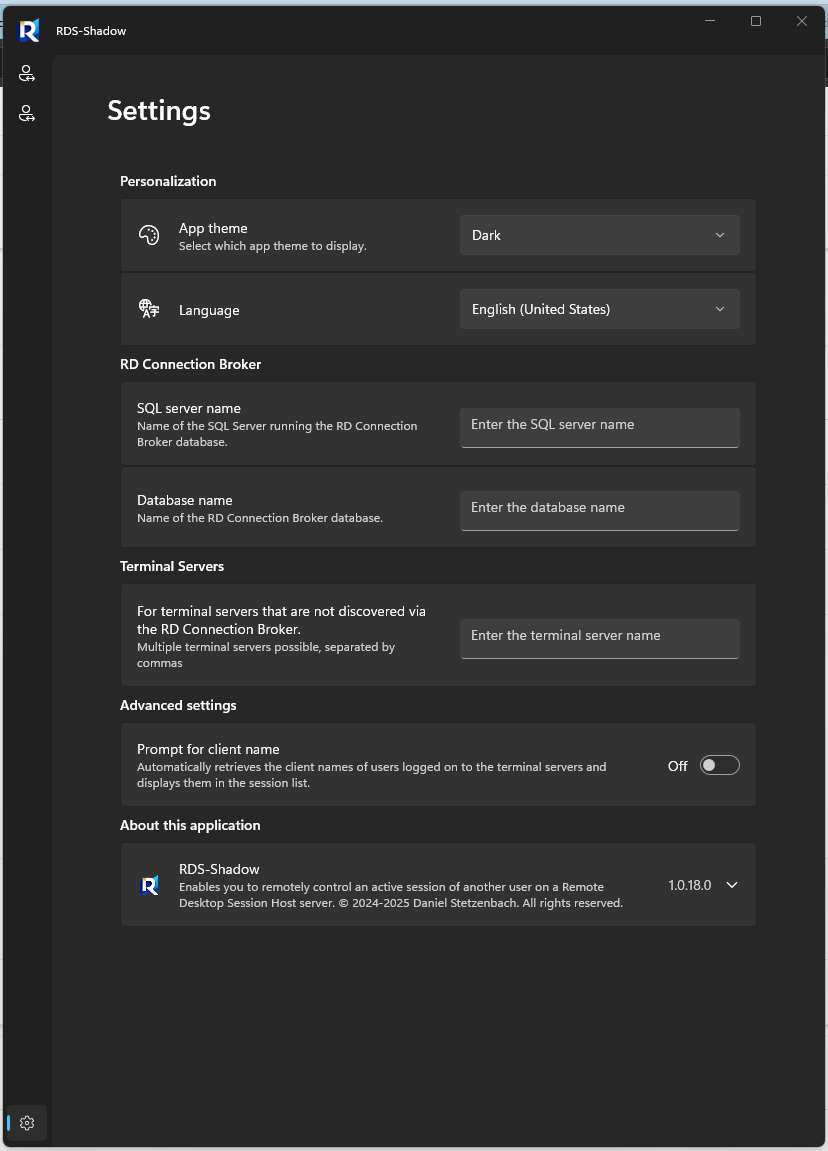
Task: Click the "RD Connection Broker" section header
Action: click(x=191, y=364)
